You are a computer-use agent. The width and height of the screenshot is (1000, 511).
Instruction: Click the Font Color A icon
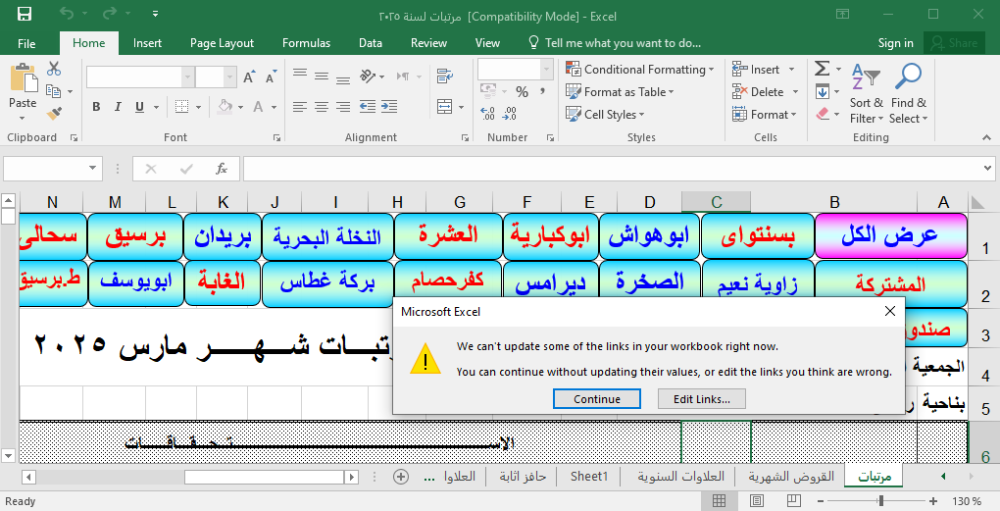point(258,107)
